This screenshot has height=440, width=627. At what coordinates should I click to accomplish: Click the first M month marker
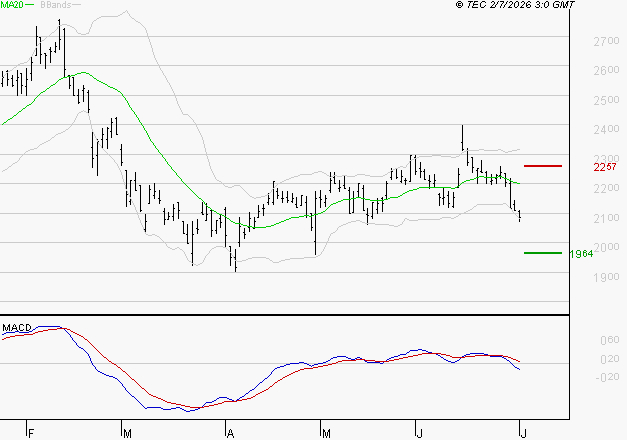(127, 434)
